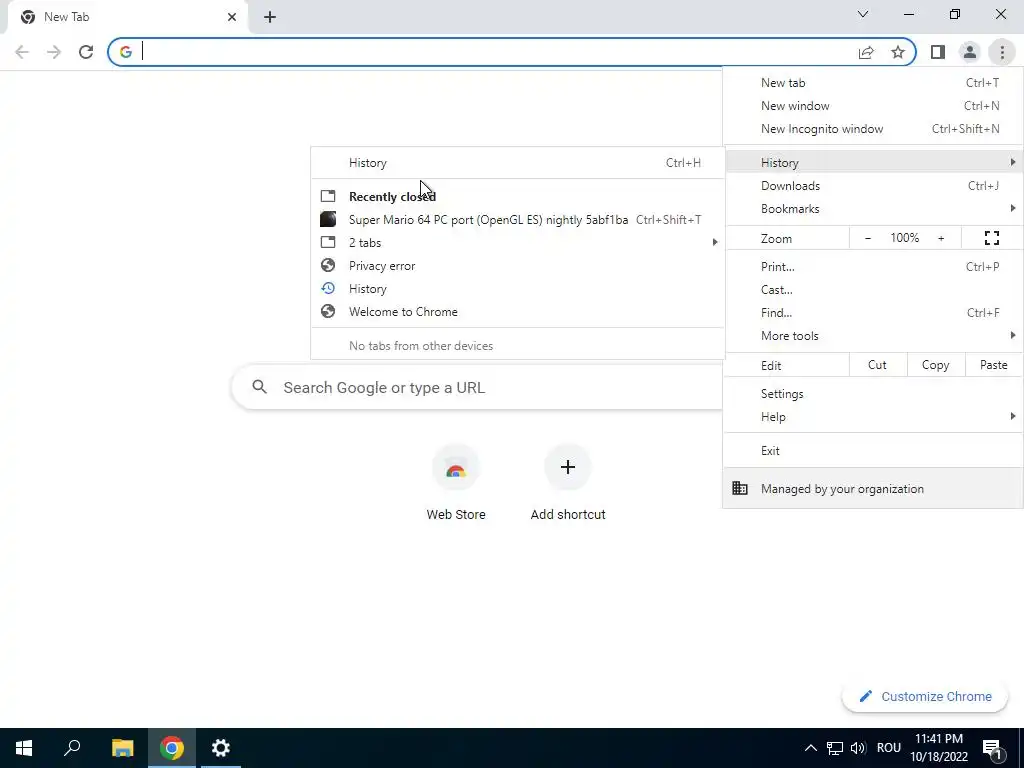Reopen the recently closed History tab
This screenshot has height=768, width=1024.
click(x=518, y=289)
